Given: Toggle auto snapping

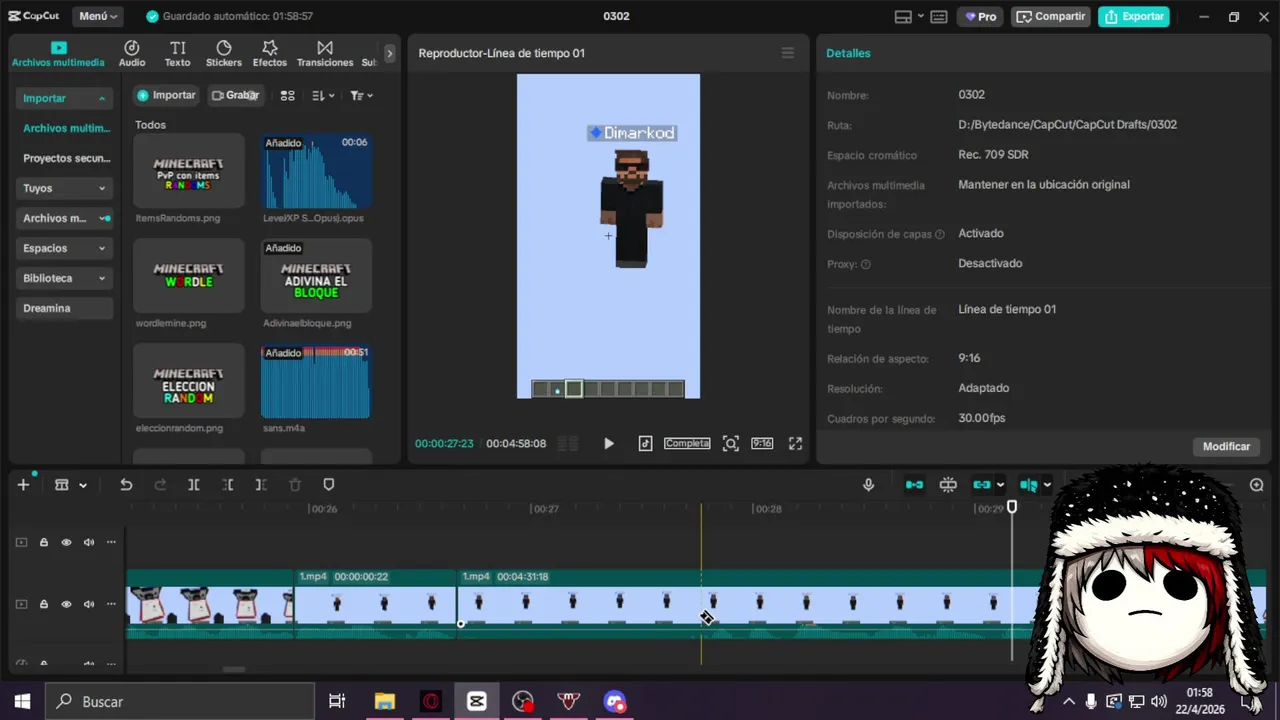Looking at the screenshot, I should pyautogui.click(x=948, y=485).
